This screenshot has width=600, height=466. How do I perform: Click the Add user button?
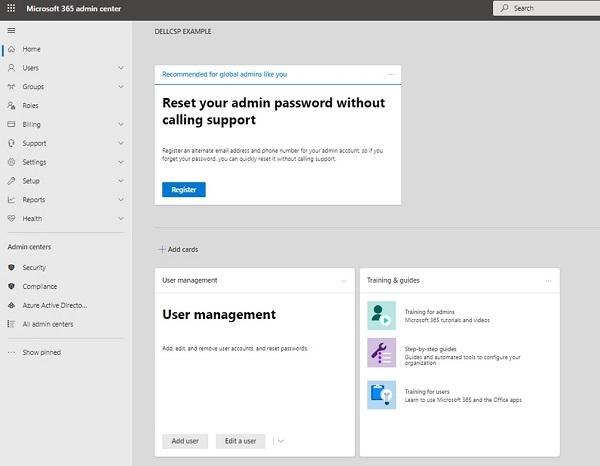pos(186,441)
